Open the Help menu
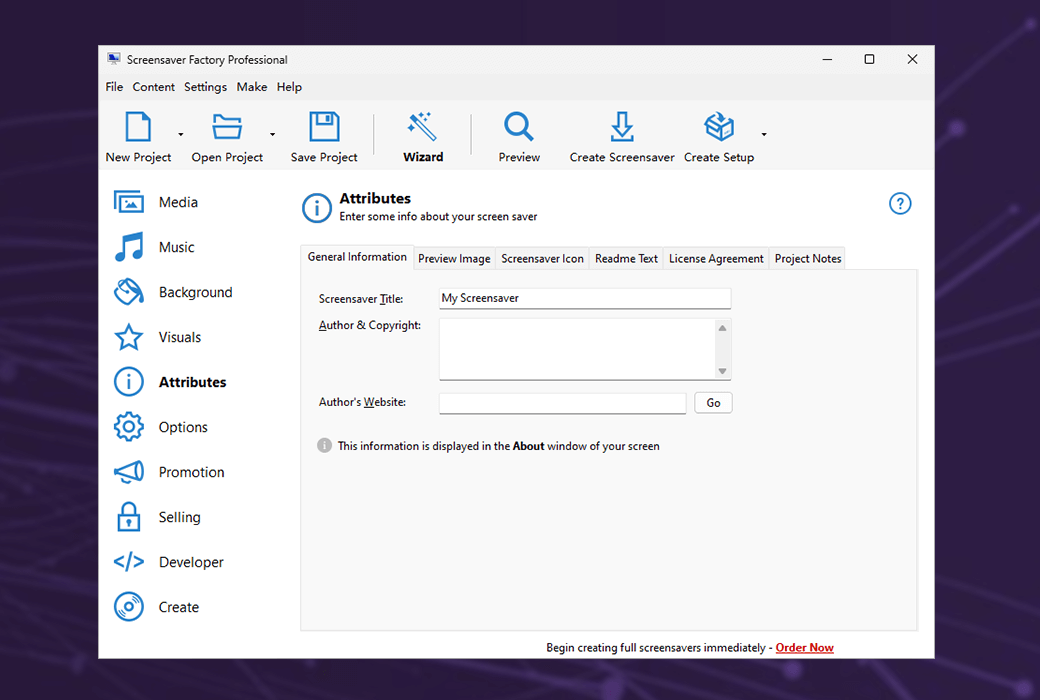1040x700 pixels. pos(289,87)
